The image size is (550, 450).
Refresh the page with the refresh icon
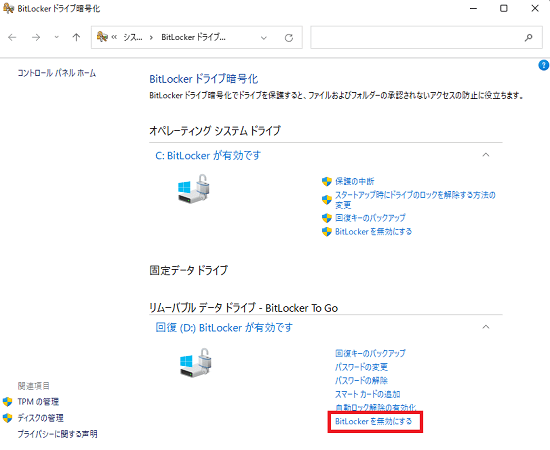(x=289, y=38)
